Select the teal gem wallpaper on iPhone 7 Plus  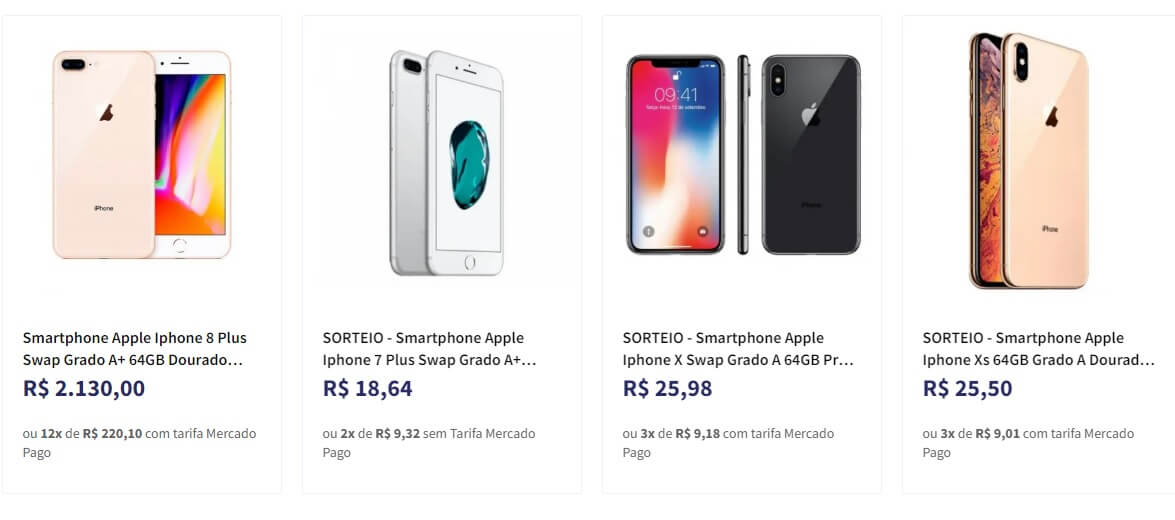pos(469,165)
